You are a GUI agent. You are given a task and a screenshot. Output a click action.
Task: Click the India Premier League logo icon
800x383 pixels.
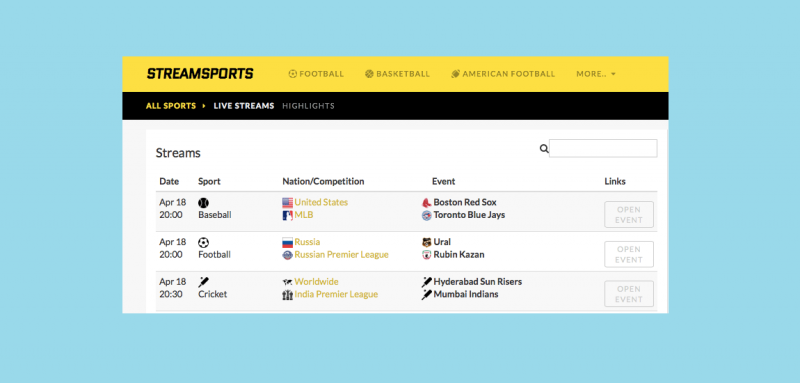point(288,295)
